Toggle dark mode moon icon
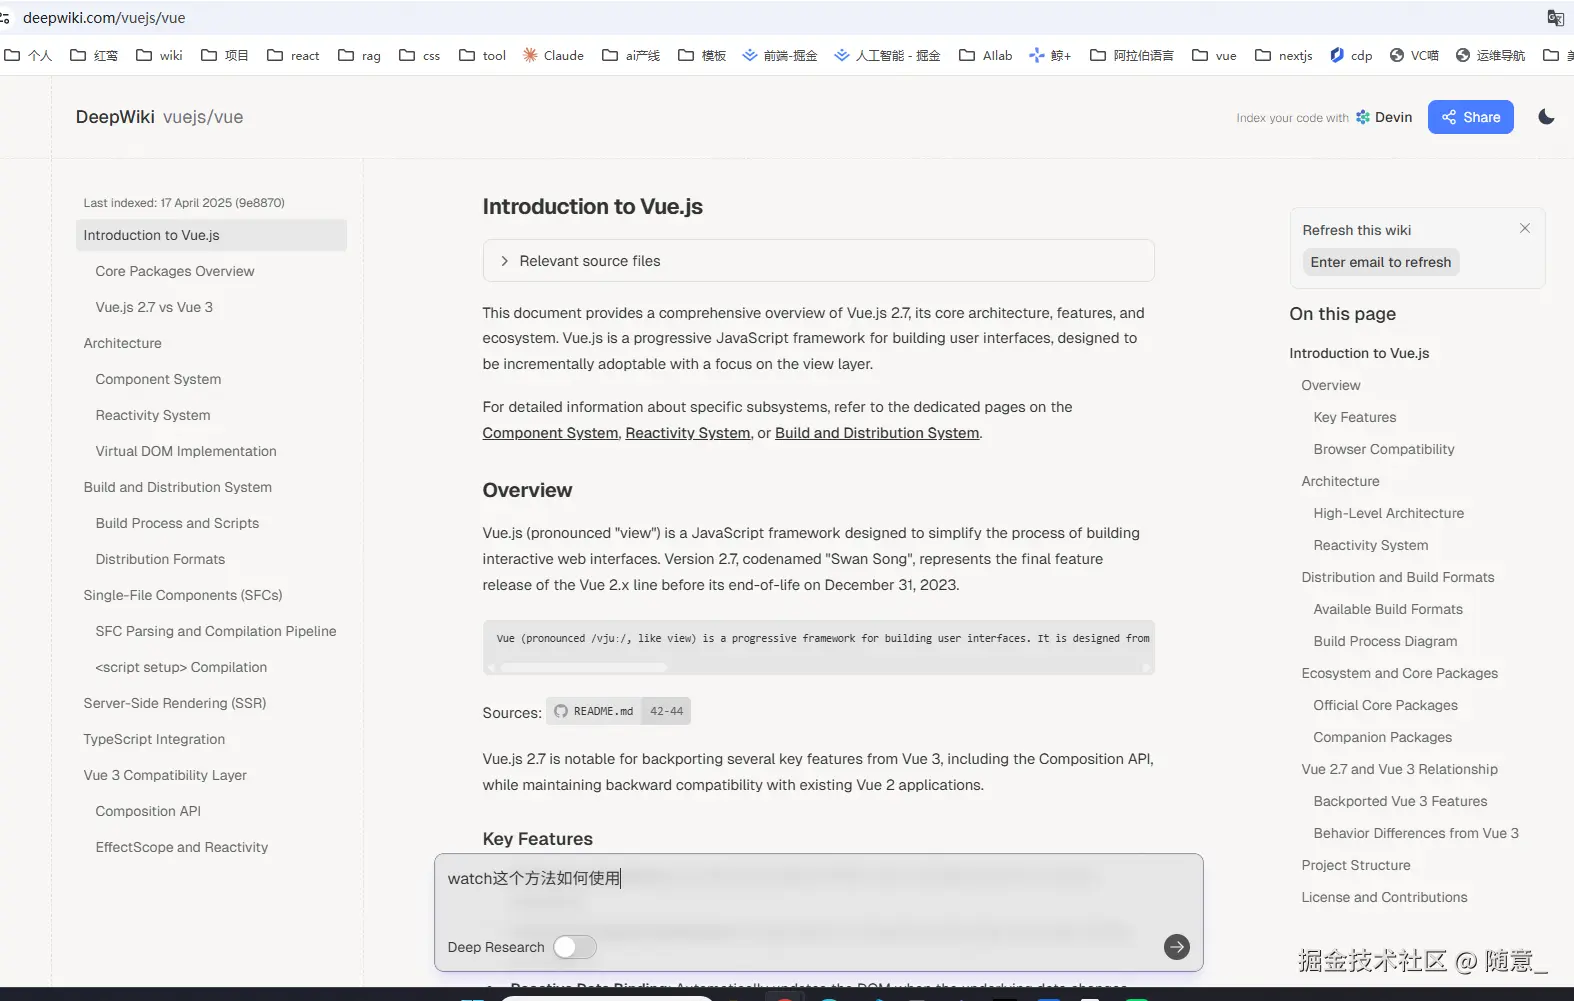The width and height of the screenshot is (1574, 1001). pyautogui.click(x=1546, y=117)
